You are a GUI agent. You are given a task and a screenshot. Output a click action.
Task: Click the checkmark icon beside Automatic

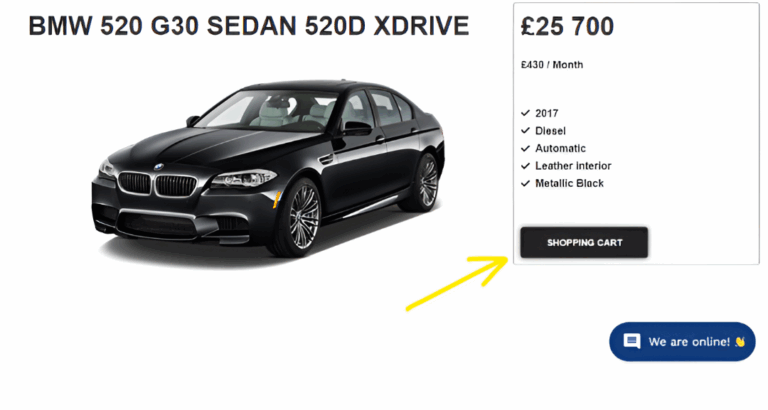526,148
